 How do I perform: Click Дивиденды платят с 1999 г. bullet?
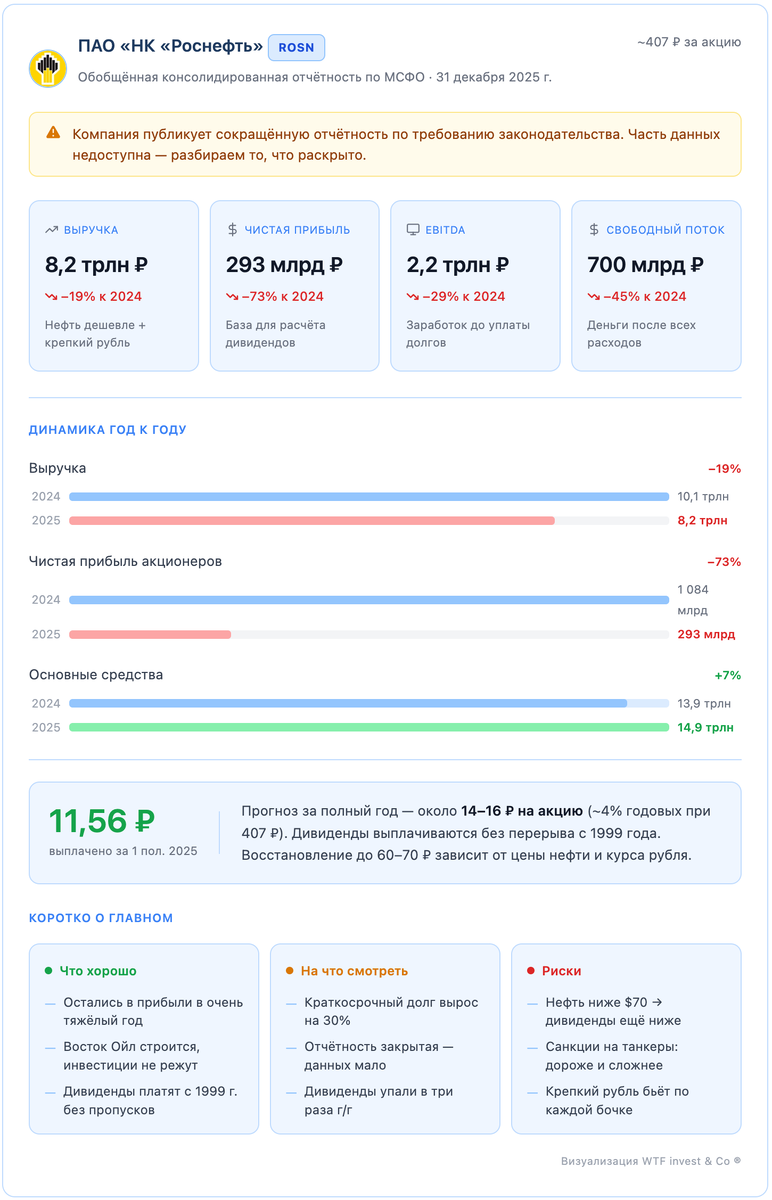click(150, 1100)
